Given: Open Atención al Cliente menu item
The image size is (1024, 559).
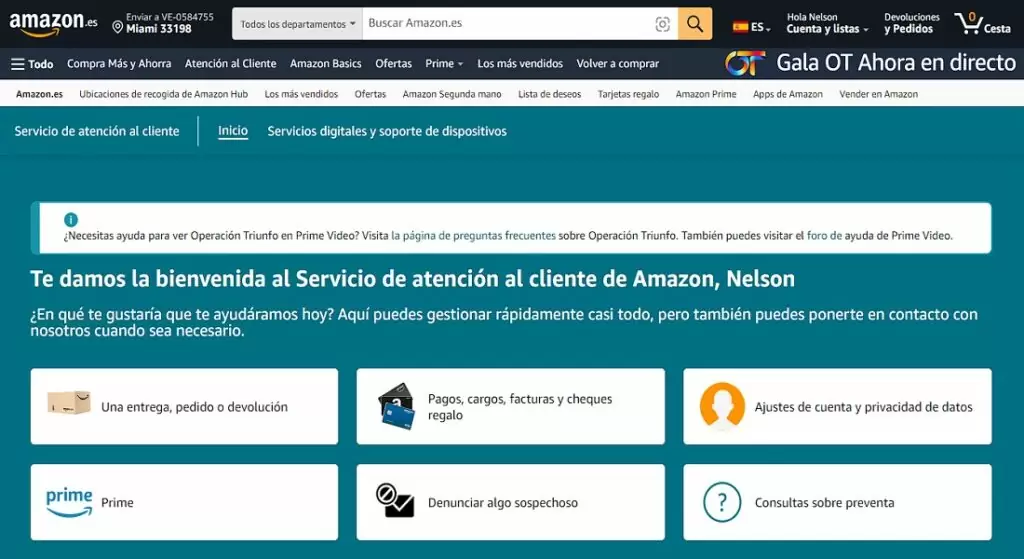Looking at the screenshot, I should tap(231, 63).
